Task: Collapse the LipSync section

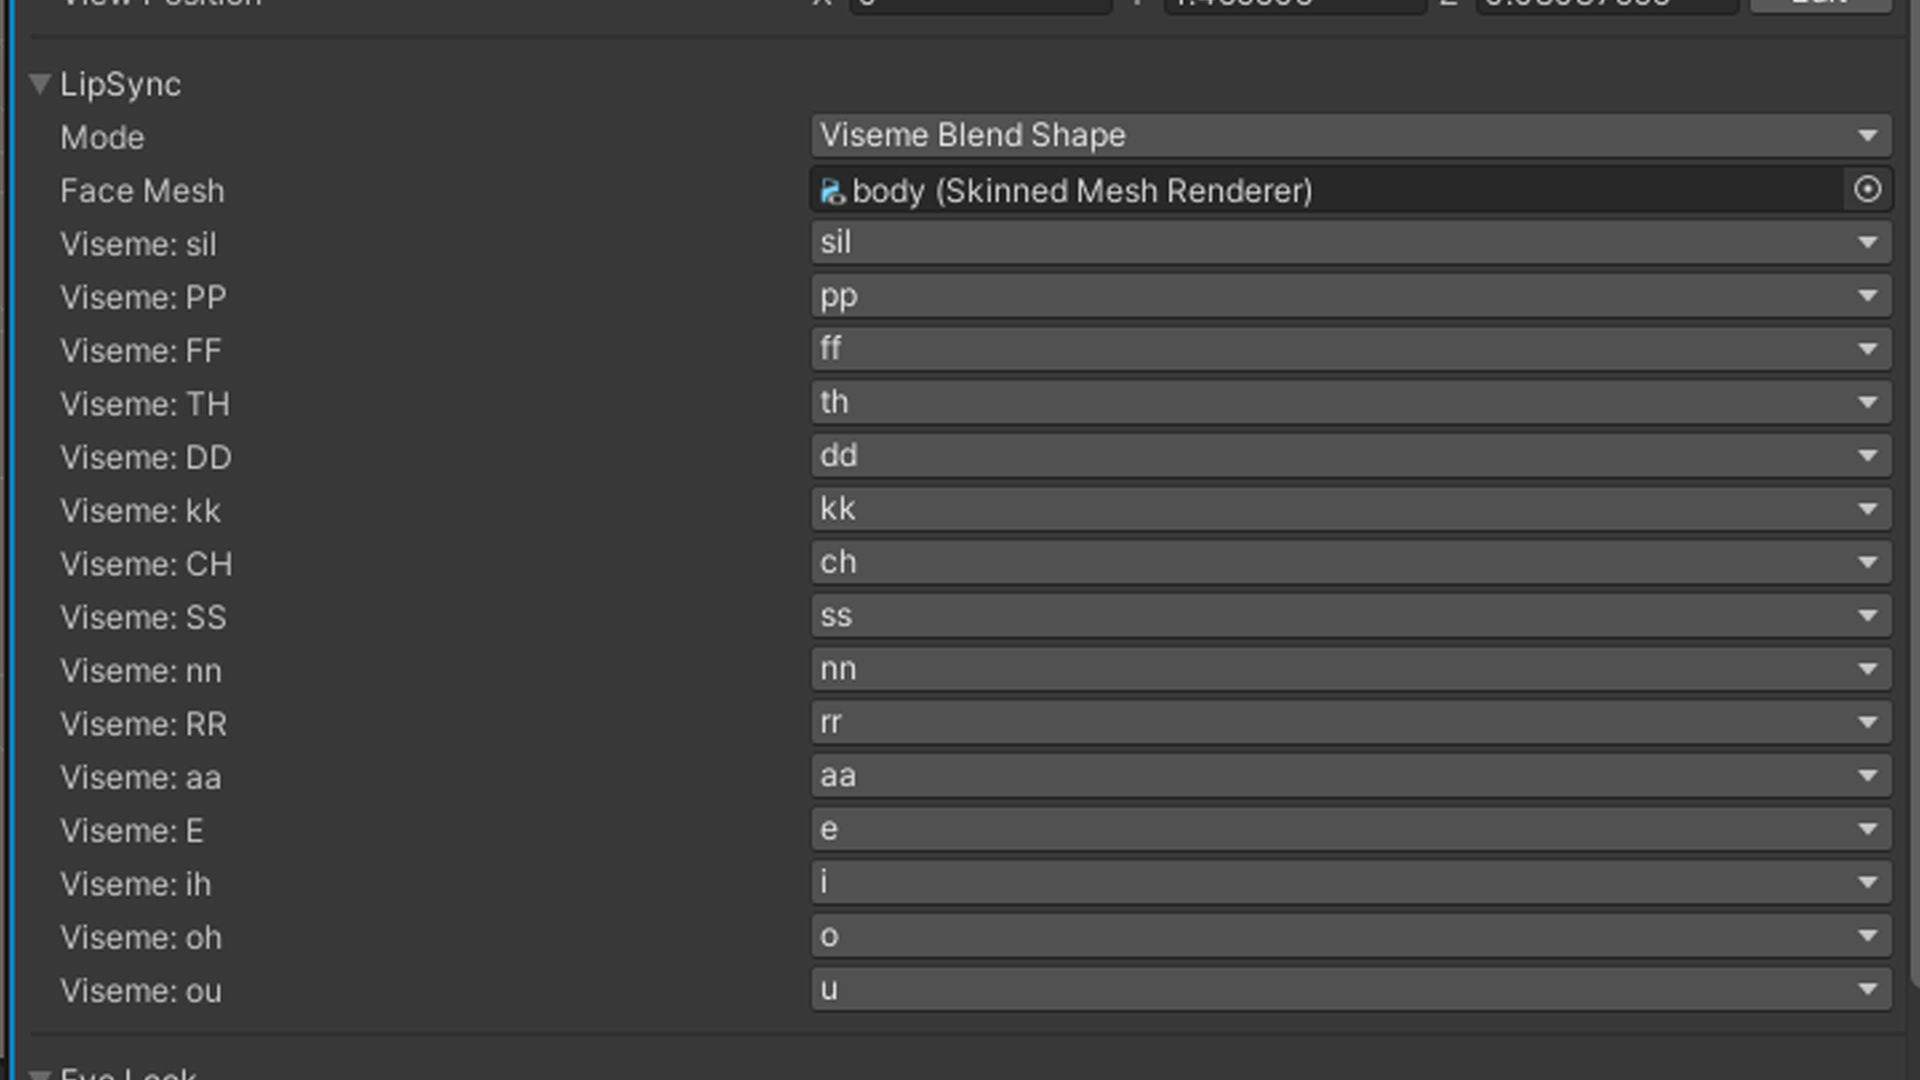Action: tap(40, 84)
